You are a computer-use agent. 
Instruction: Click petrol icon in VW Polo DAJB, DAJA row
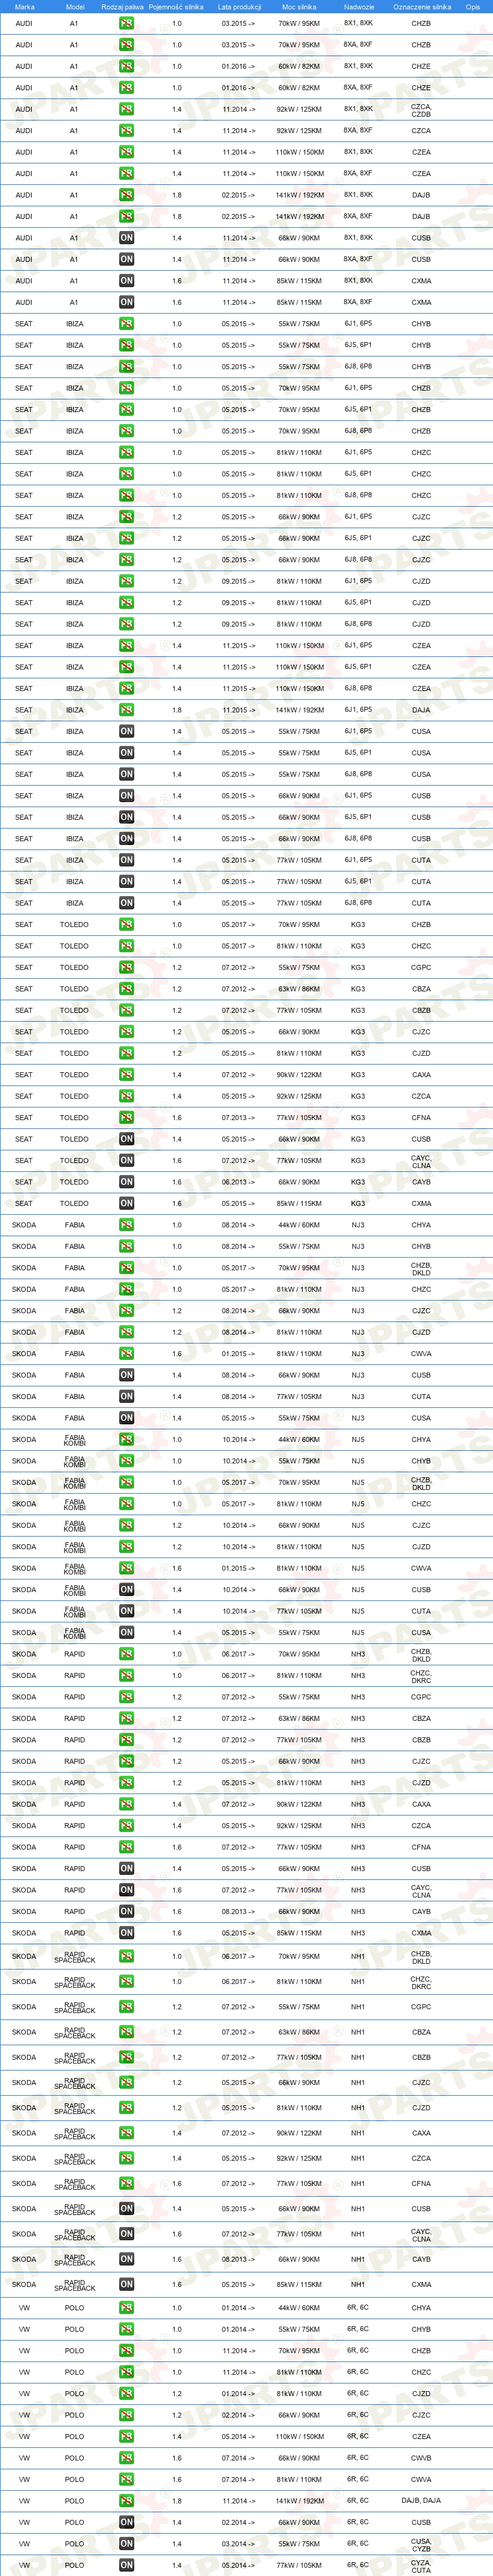pyautogui.click(x=126, y=2501)
